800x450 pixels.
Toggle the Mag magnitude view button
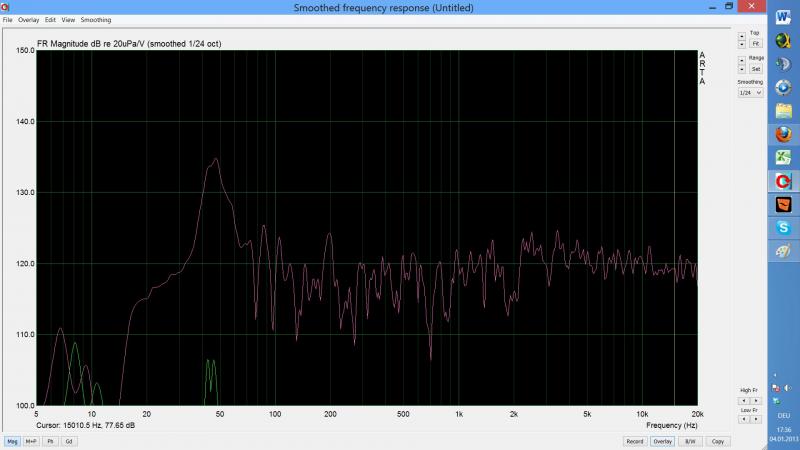tap(13, 441)
